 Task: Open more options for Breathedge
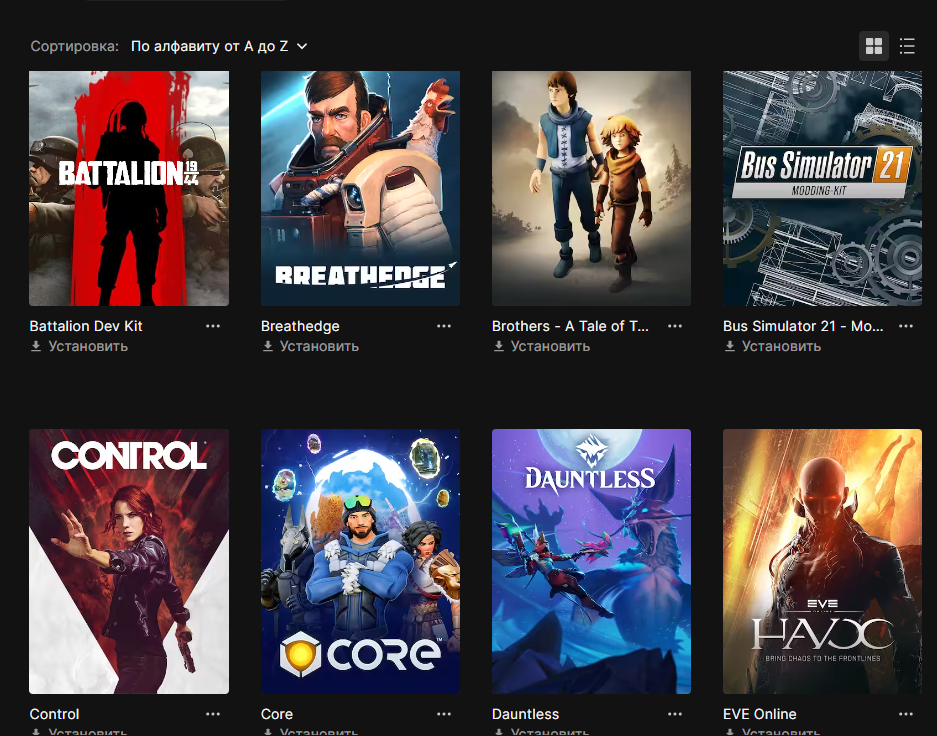444,326
